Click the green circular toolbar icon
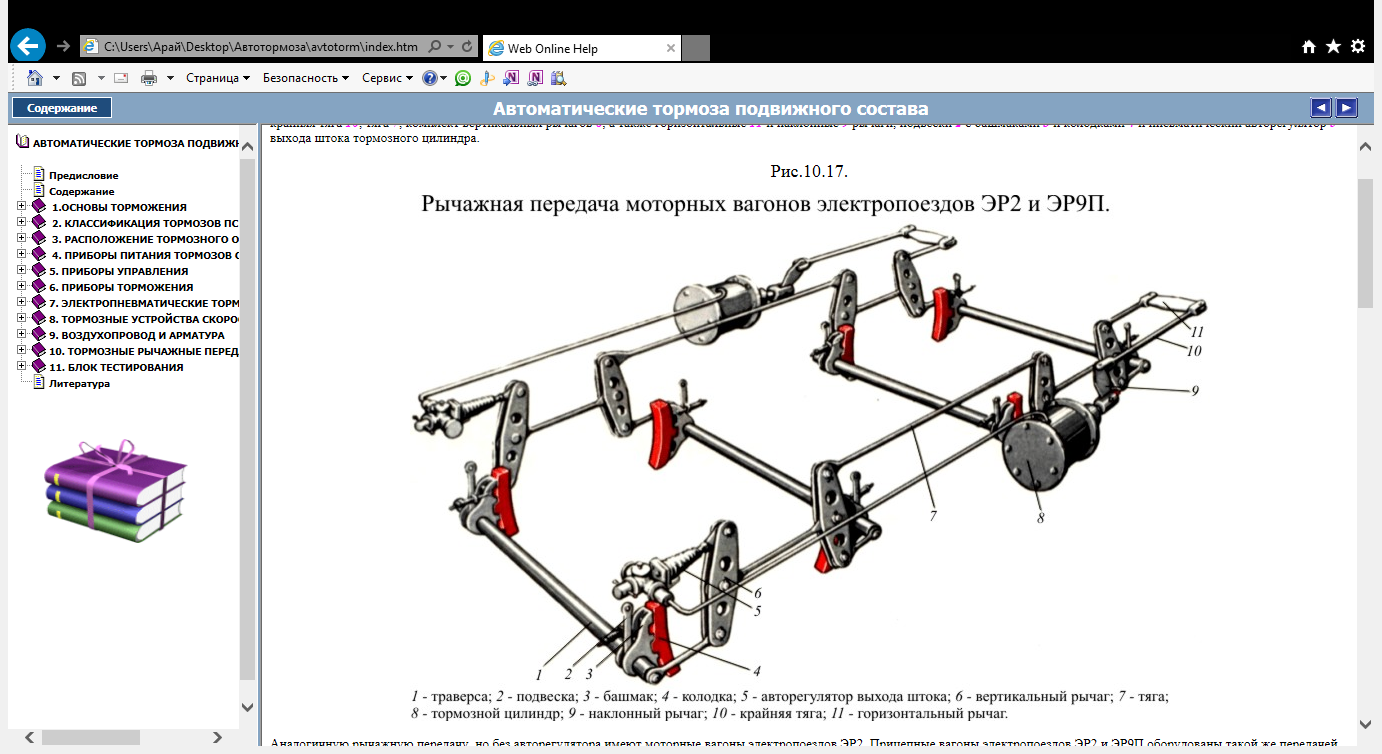 tap(462, 78)
